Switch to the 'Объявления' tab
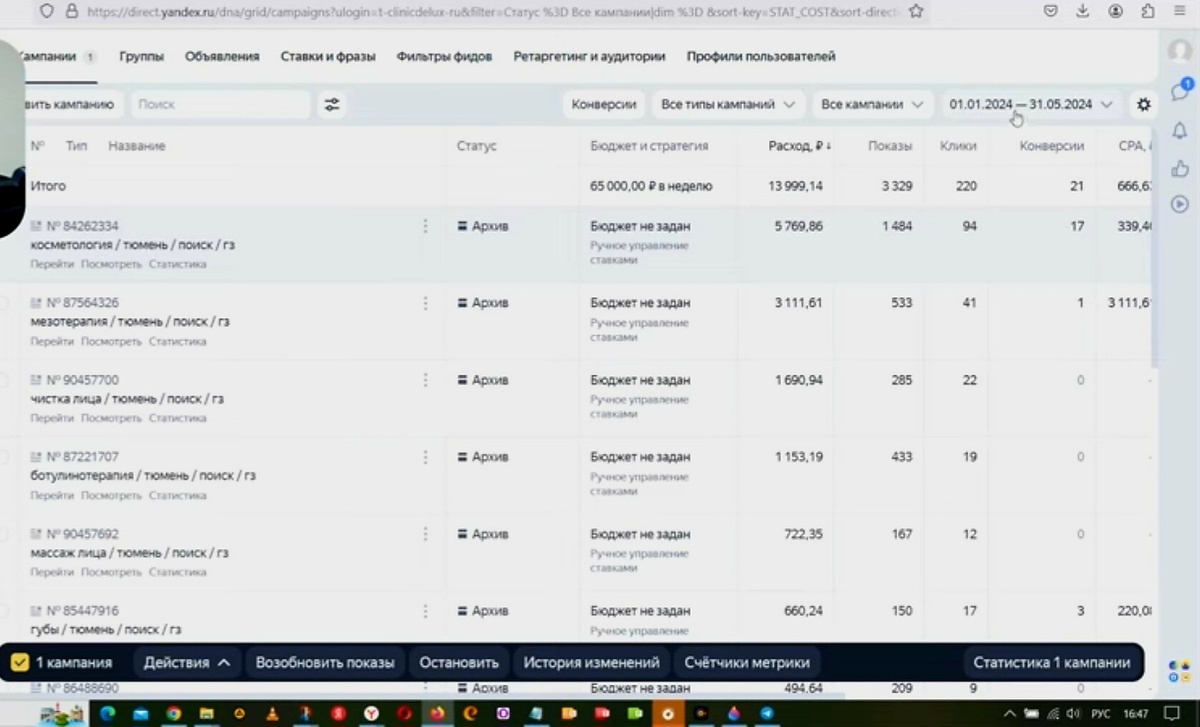1200x727 pixels. pyautogui.click(x=222, y=57)
